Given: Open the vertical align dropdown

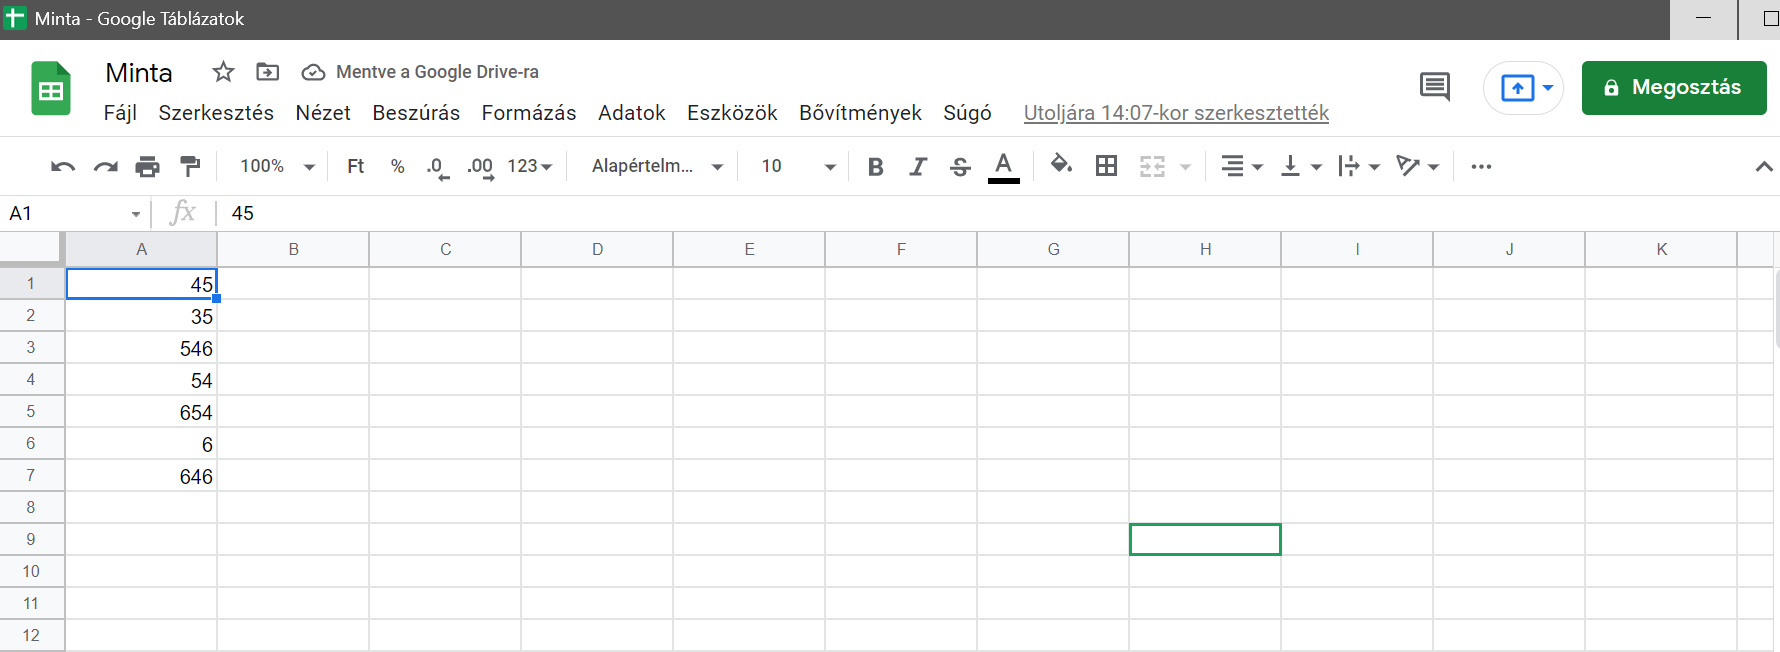Looking at the screenshot, I should (x=1301, y=167).
